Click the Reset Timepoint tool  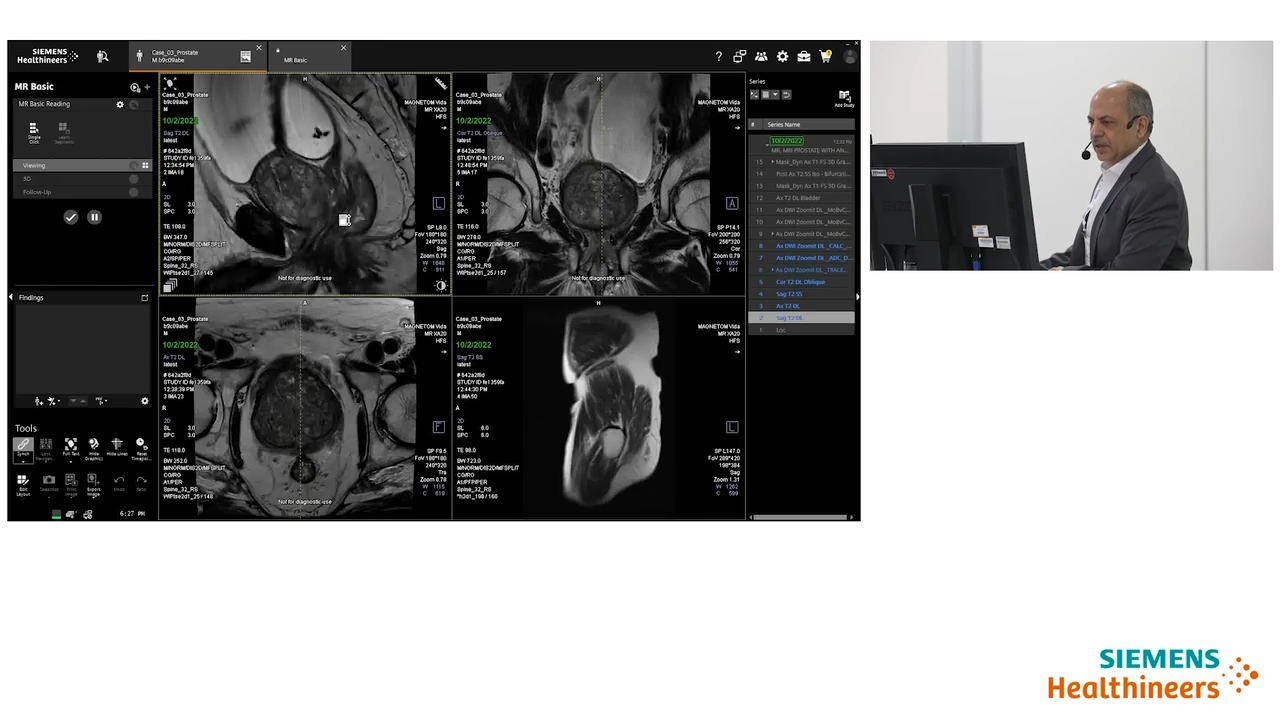tap(141, 447)
